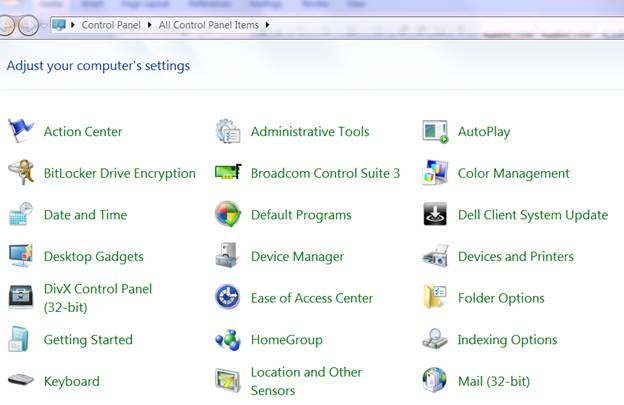Click the Broadcom Control Suite 3 icon
624x405 pixels.
click(x=228, y=173)
